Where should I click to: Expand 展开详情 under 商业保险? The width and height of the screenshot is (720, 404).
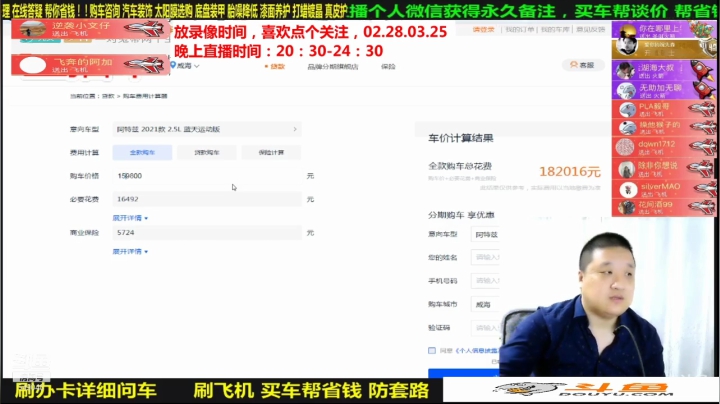130,252
